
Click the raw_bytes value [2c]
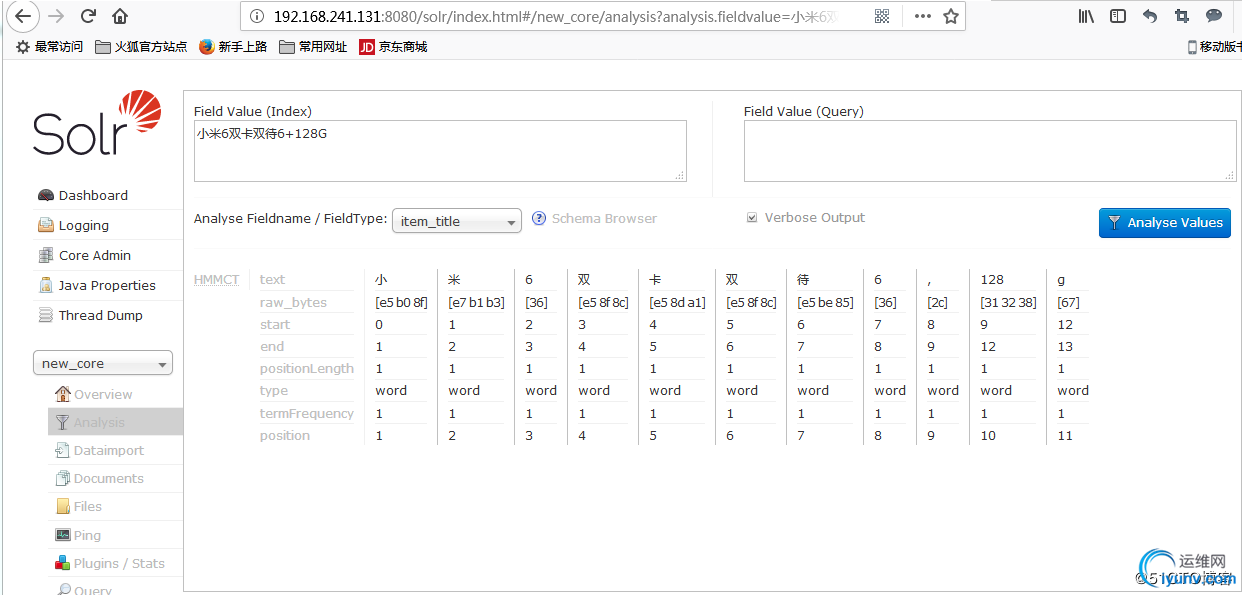pyautogui.click(x=937, y=302)
